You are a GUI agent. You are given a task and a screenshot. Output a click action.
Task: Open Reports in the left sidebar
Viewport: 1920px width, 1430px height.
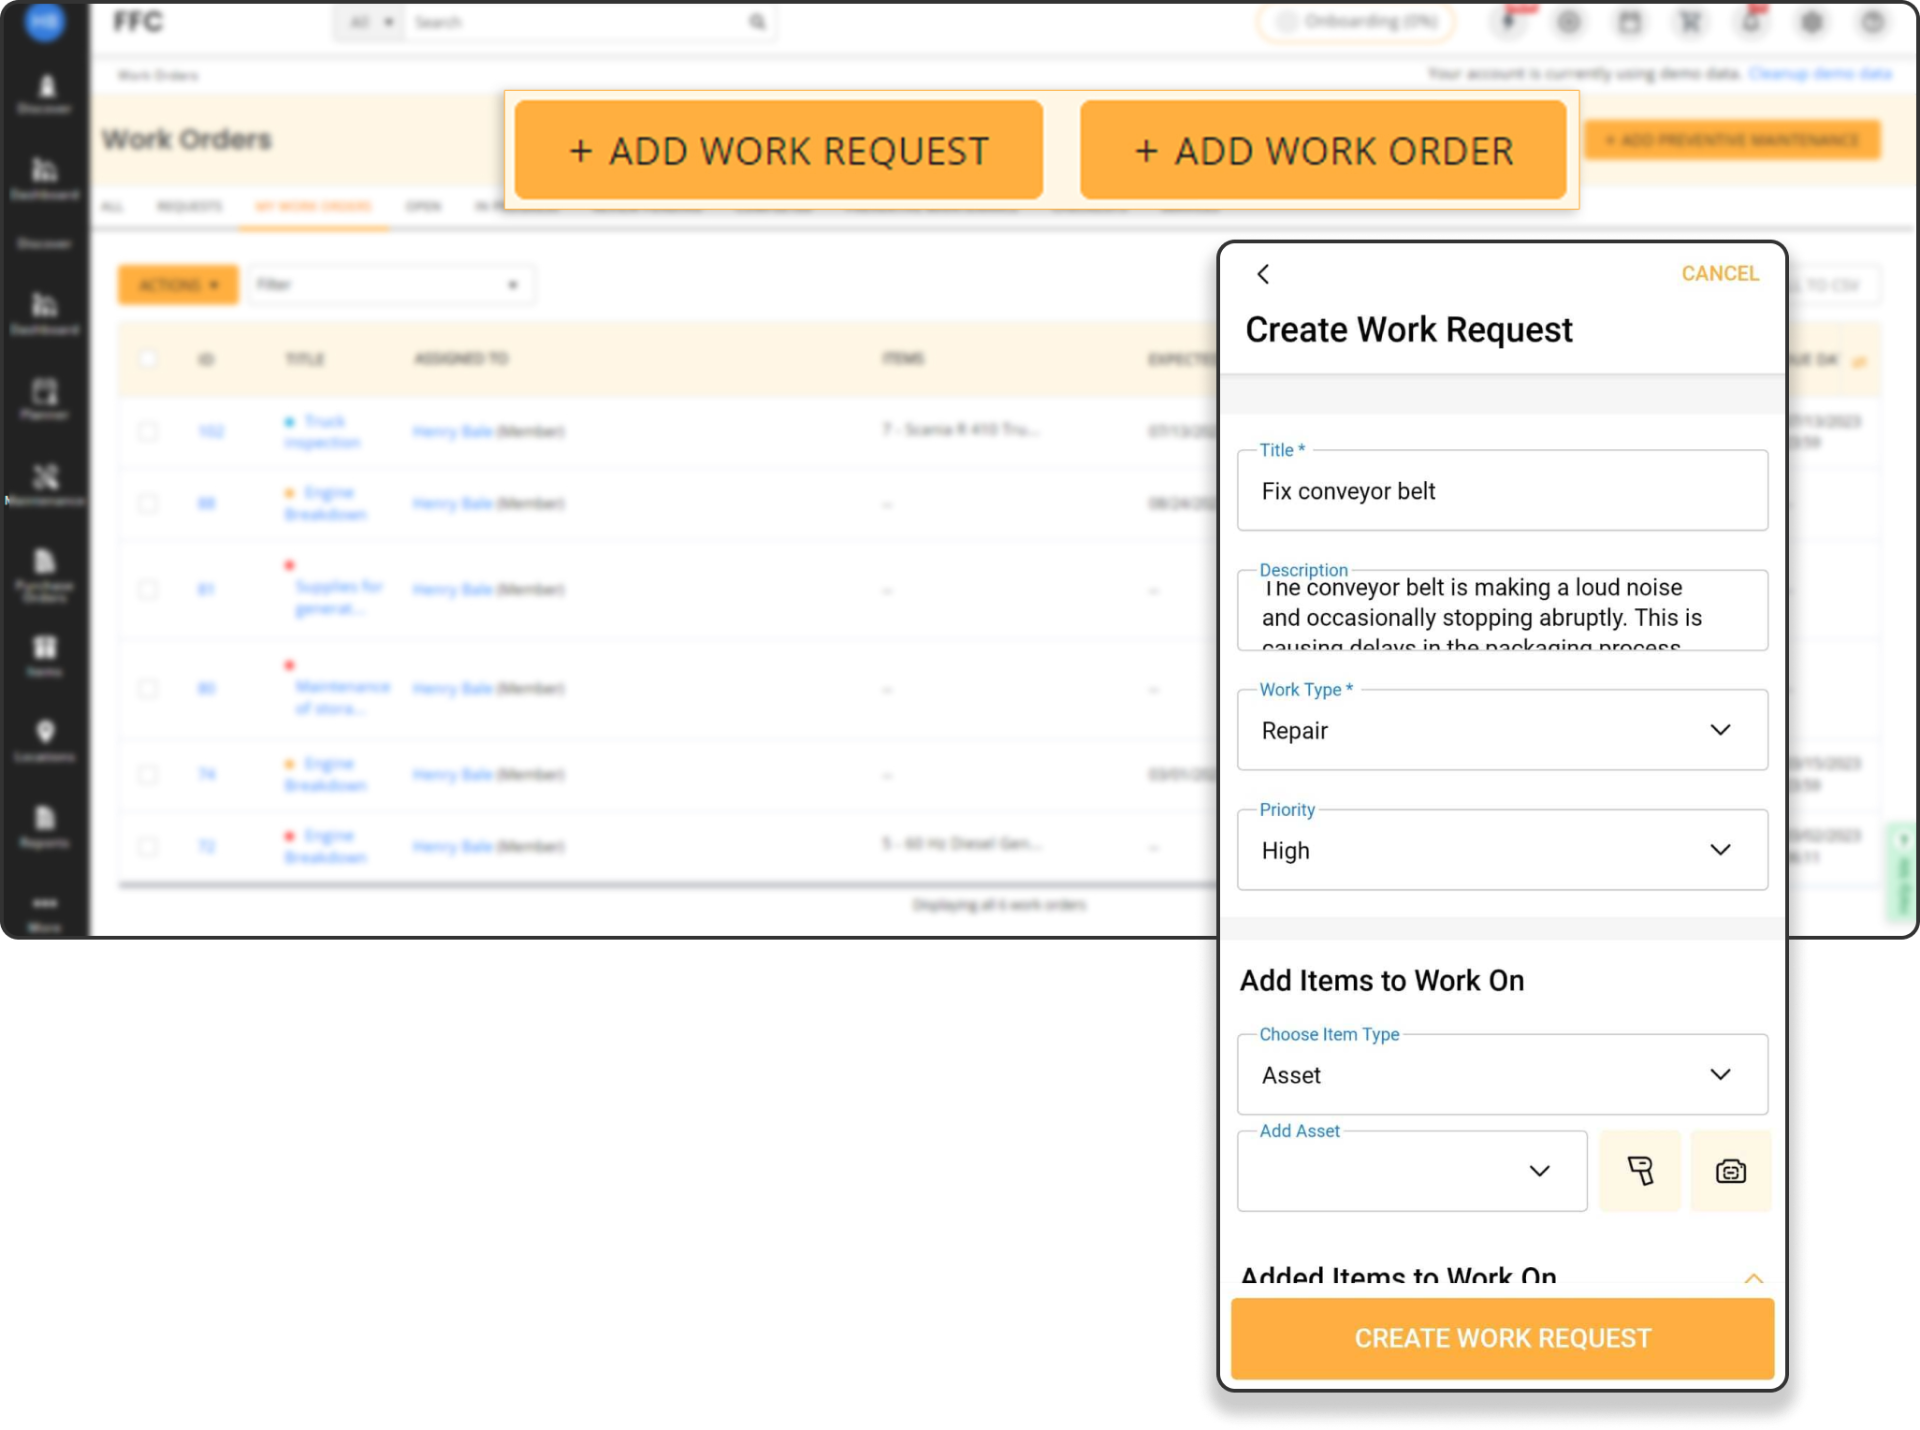pyautogui.click(x=45, y=825)
